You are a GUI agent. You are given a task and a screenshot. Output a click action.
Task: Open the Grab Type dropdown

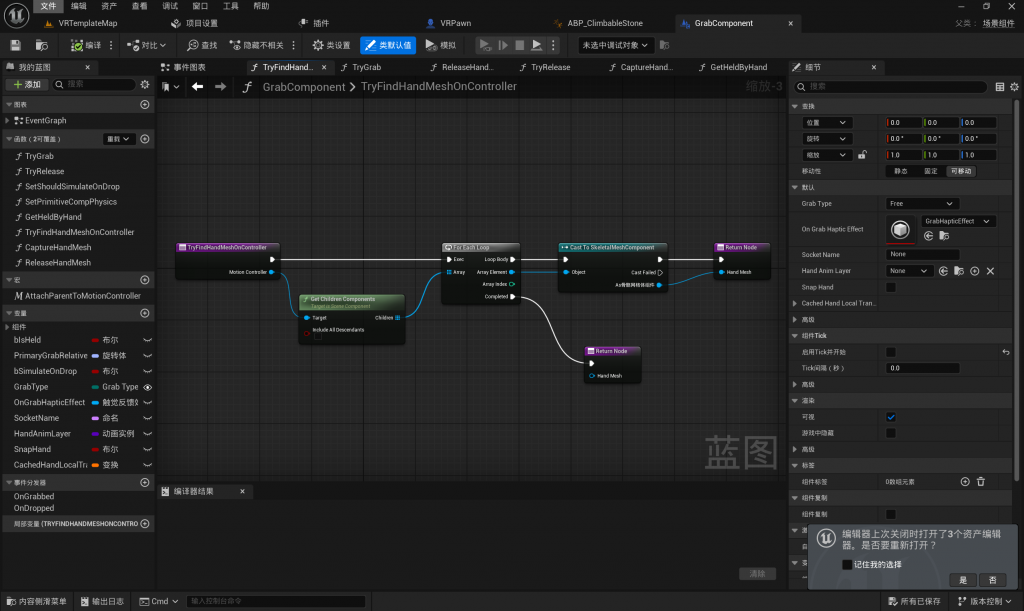pyautogui.click(x=922, y=203)
